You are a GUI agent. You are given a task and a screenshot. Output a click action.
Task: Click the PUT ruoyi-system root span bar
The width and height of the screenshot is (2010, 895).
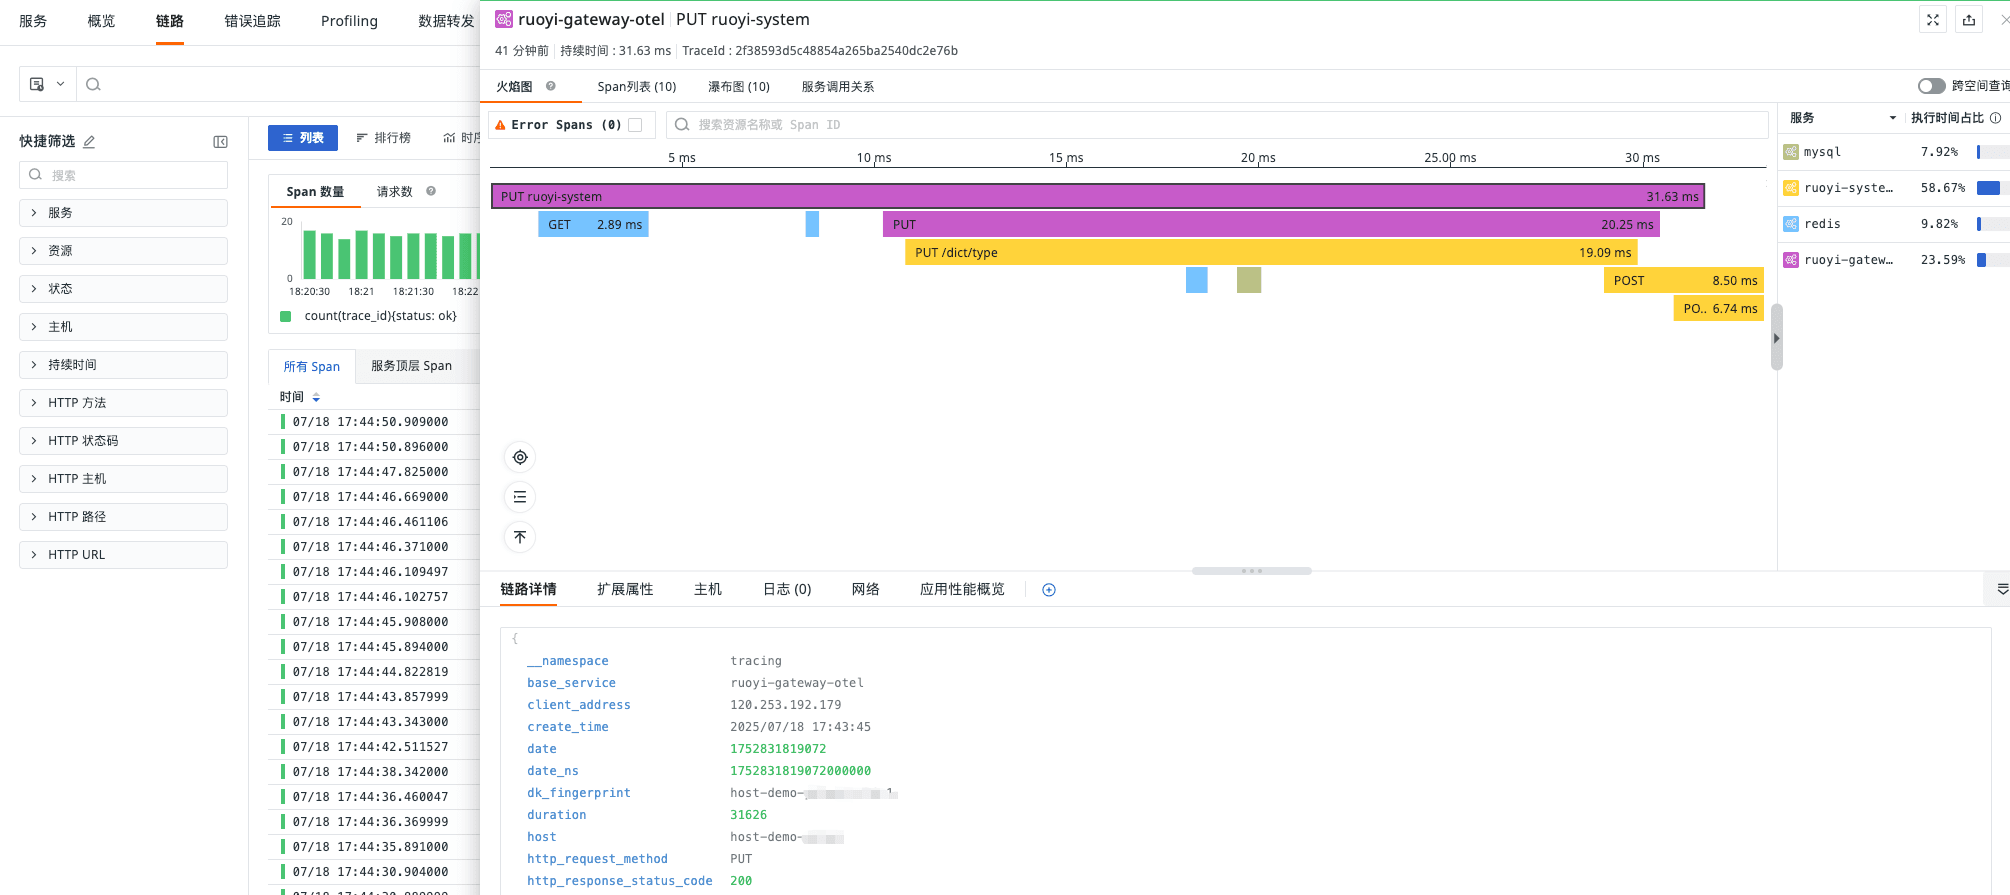[x=1098, y=196]
